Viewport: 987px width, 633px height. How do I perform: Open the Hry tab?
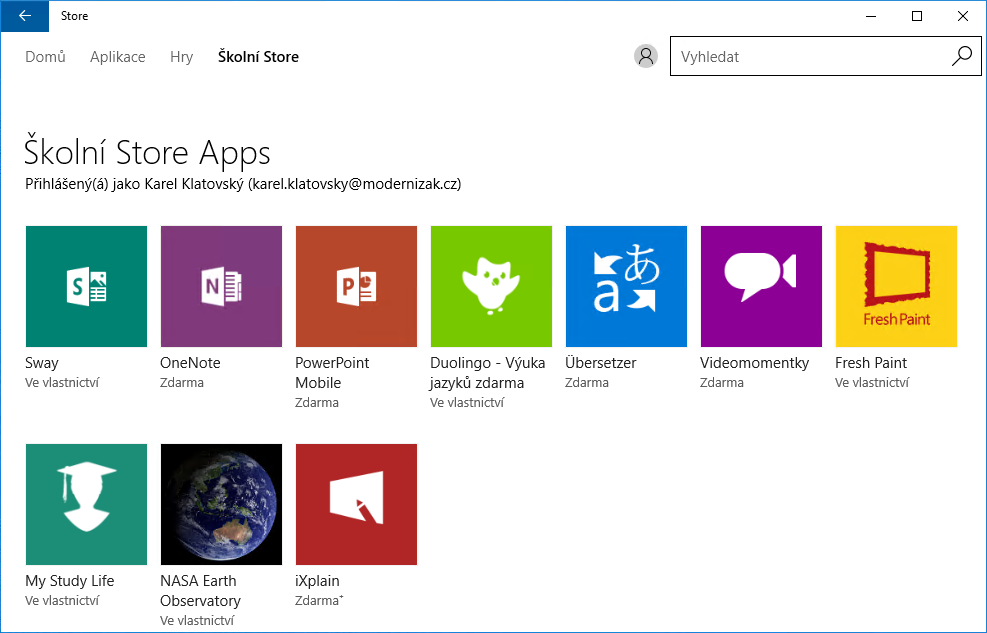point(181,57)
